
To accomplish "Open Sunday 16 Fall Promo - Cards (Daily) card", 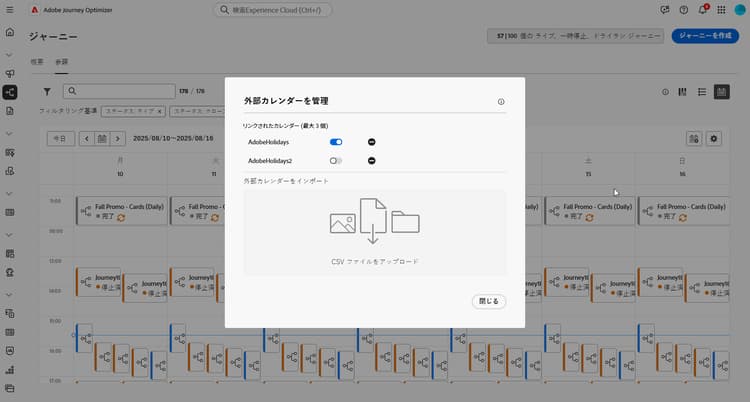I will pyautogui.click(x=684, y=211).
